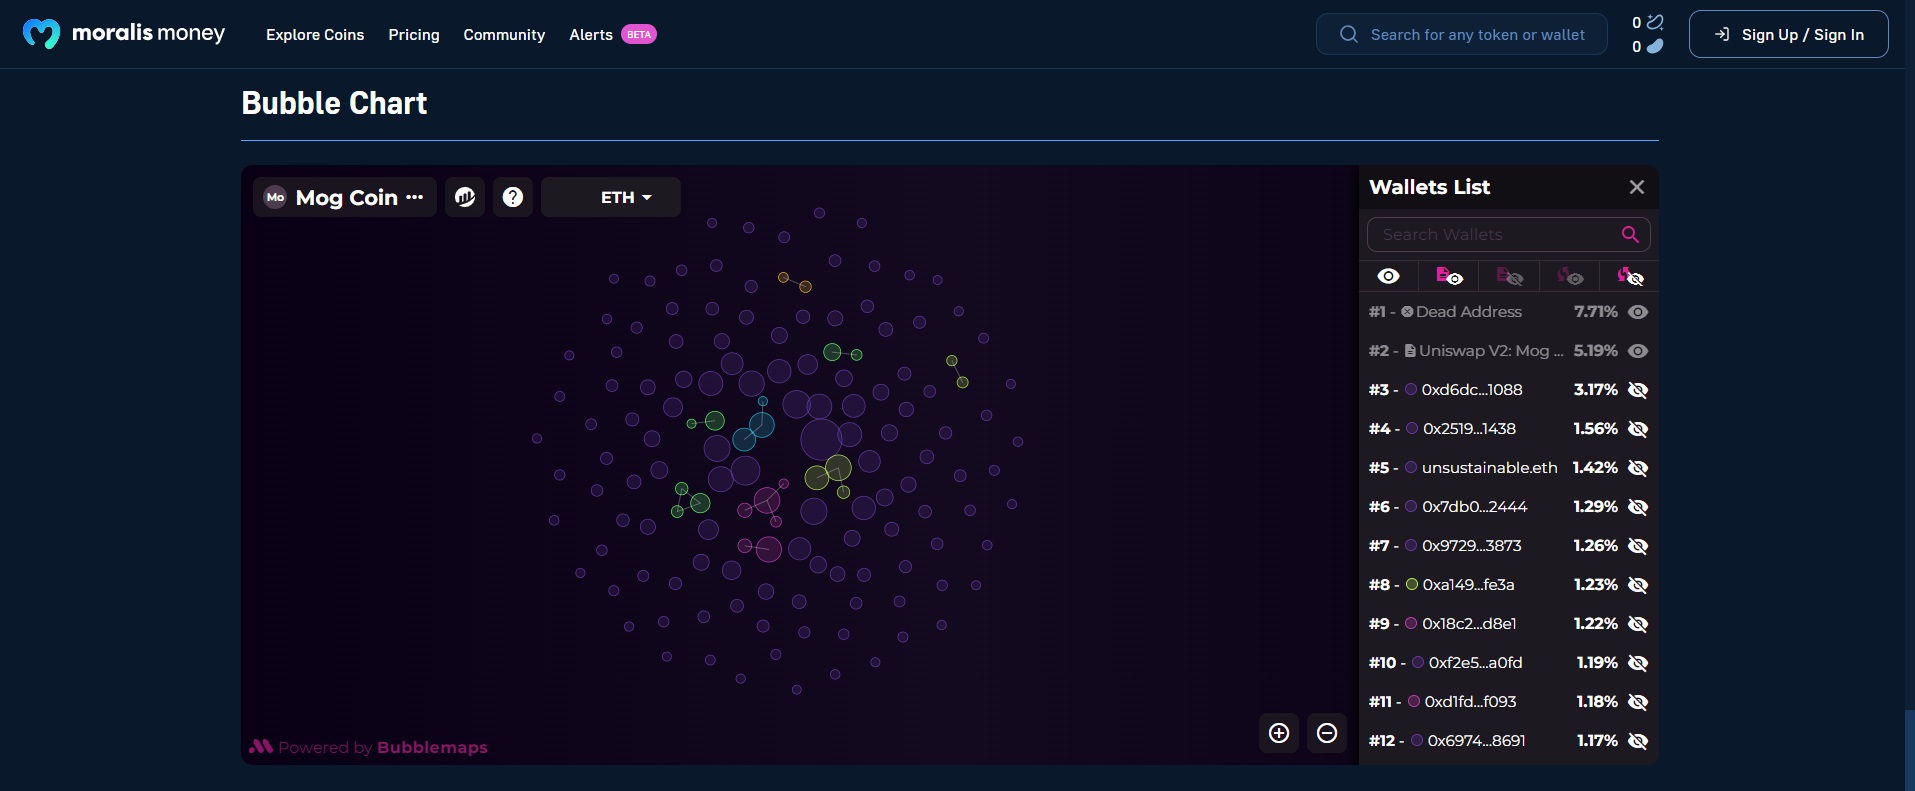The height and width of the screenshot is (791, 1915).
Task: Toggle visibility of 0x2519...1438 wallet
Action: (1638, 429)
